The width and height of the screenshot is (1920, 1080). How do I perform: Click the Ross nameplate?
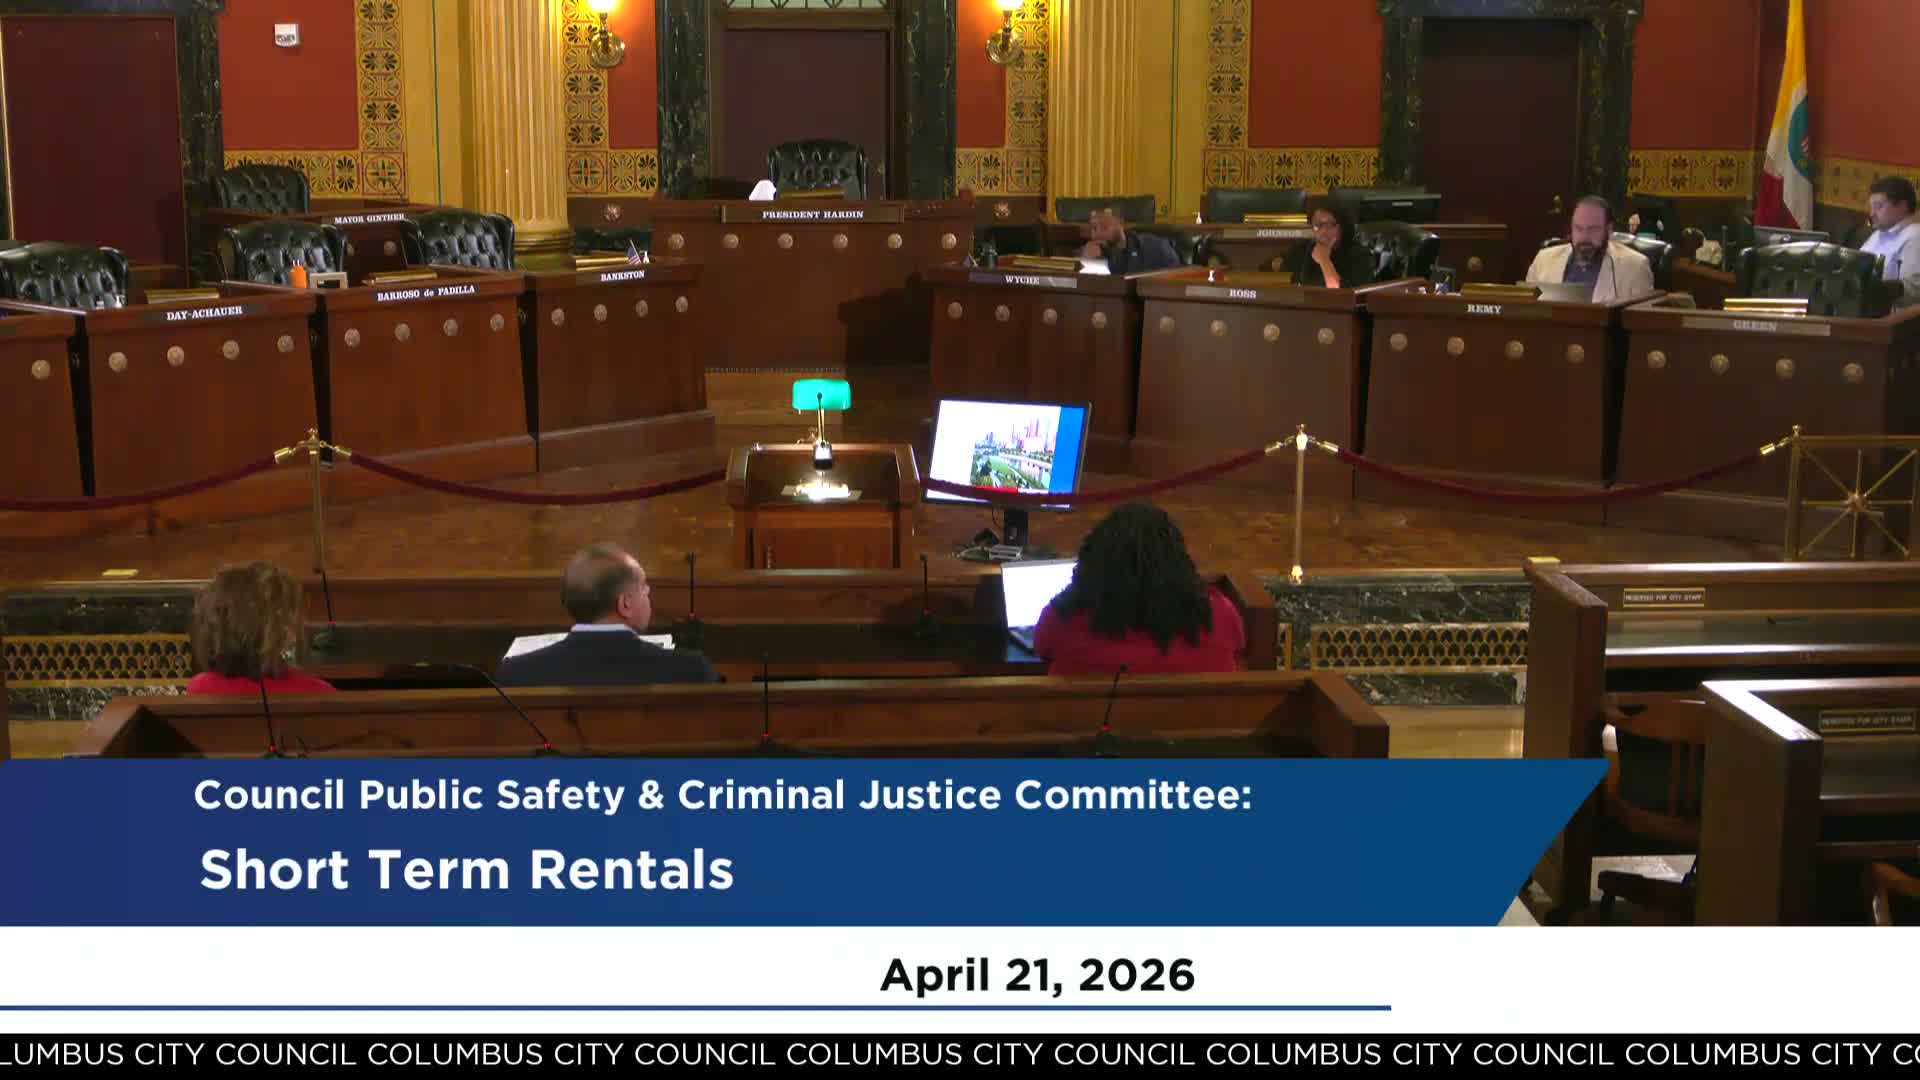click(x=1241, y=293)
